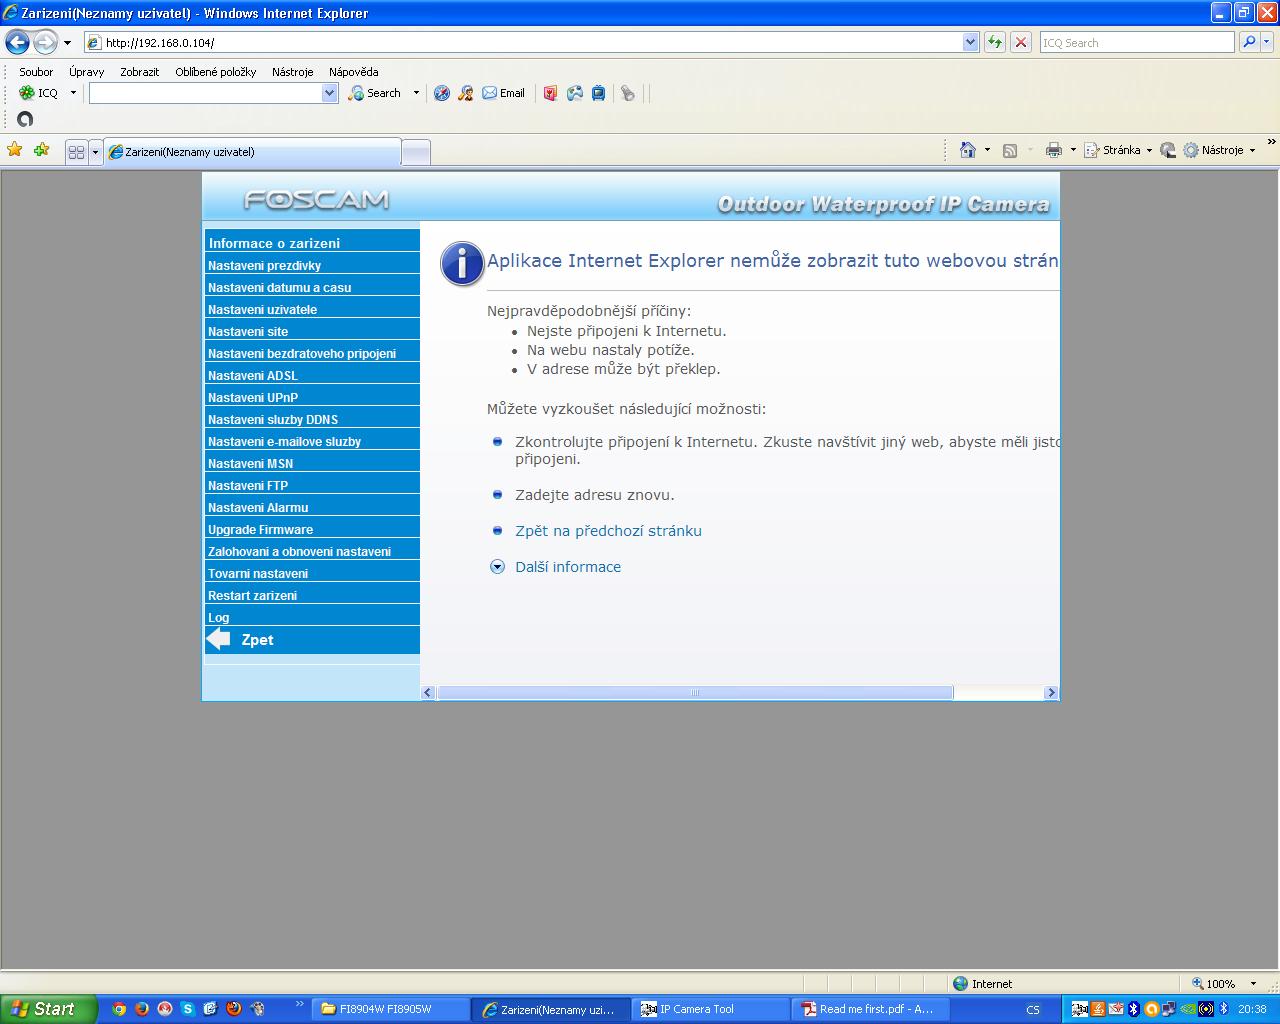
Task: Open Email from the ICQ toolbar
Action: tap(503, 93)
